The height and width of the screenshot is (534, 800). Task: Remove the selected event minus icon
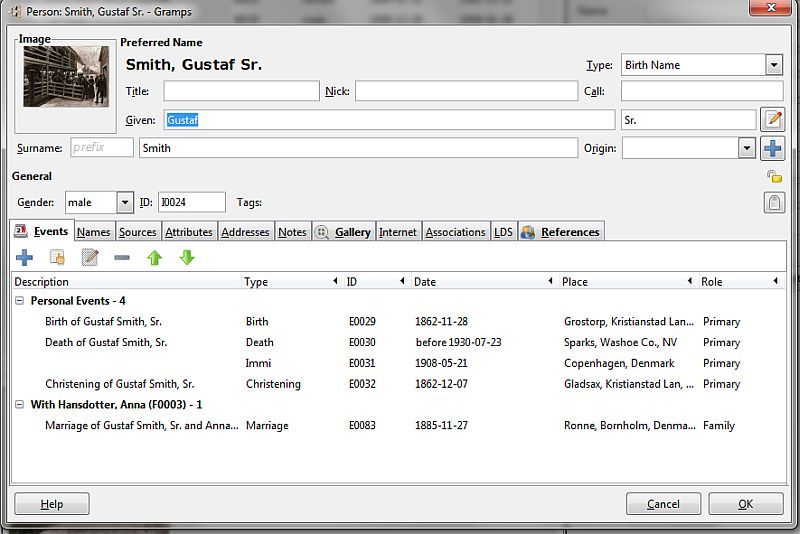point(121,258)
